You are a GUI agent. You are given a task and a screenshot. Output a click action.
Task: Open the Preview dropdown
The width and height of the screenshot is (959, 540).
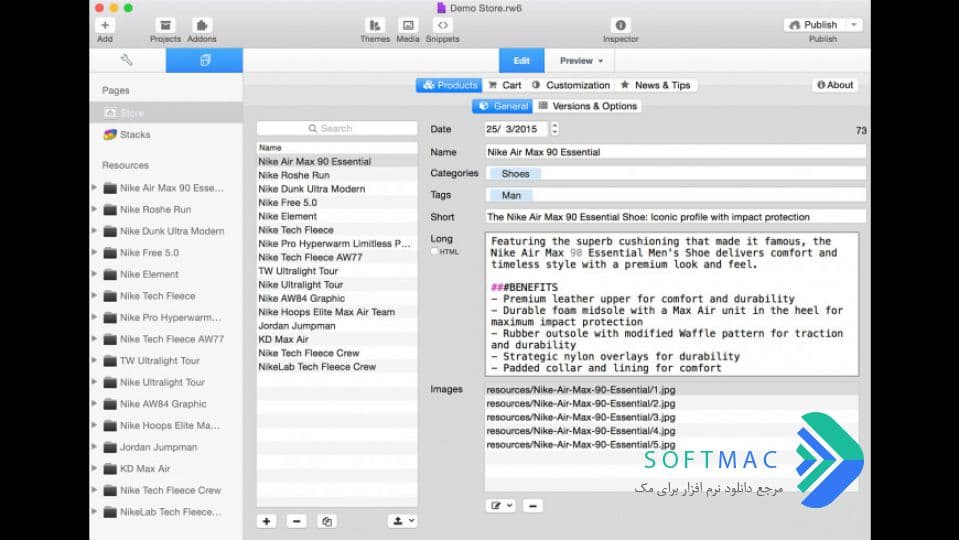click(581, 61)
